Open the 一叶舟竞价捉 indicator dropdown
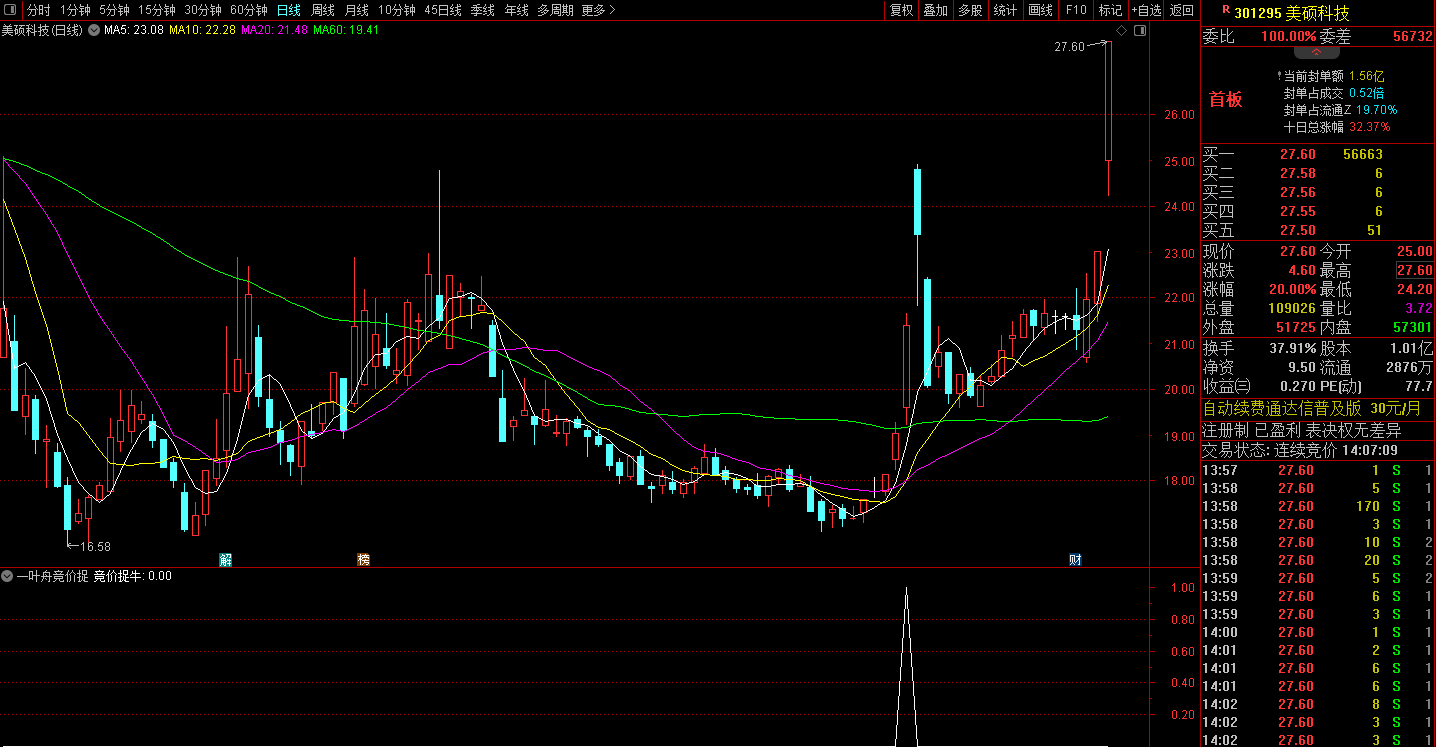The image size is (1436, 747). pos(8,576)
